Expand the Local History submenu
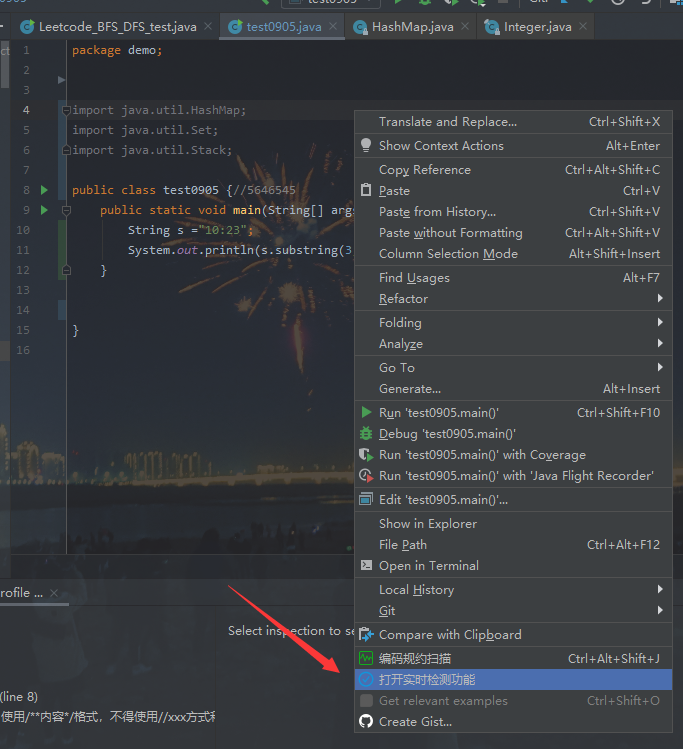The height and width of the screenshot is (749, 683). 513,589
